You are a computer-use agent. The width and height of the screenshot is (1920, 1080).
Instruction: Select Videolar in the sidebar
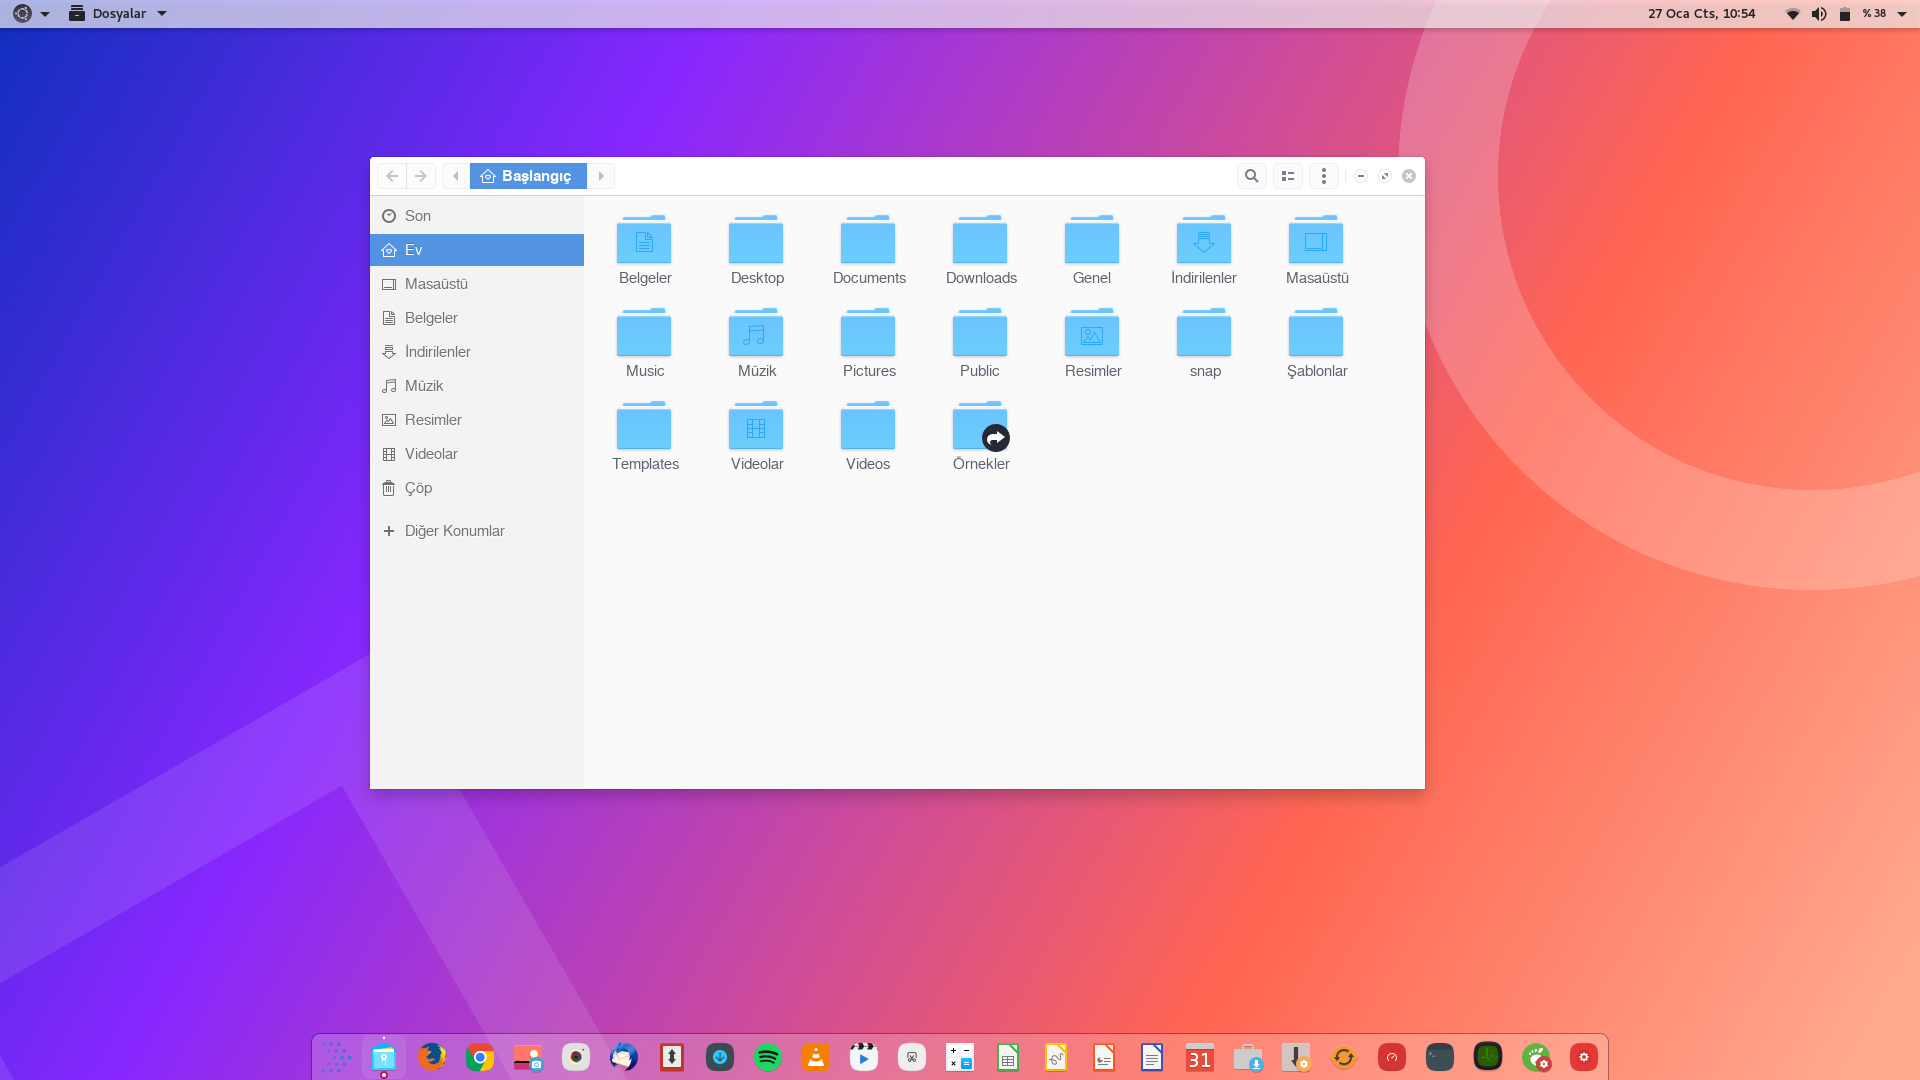pyautogui.click(x=477, y=454)
